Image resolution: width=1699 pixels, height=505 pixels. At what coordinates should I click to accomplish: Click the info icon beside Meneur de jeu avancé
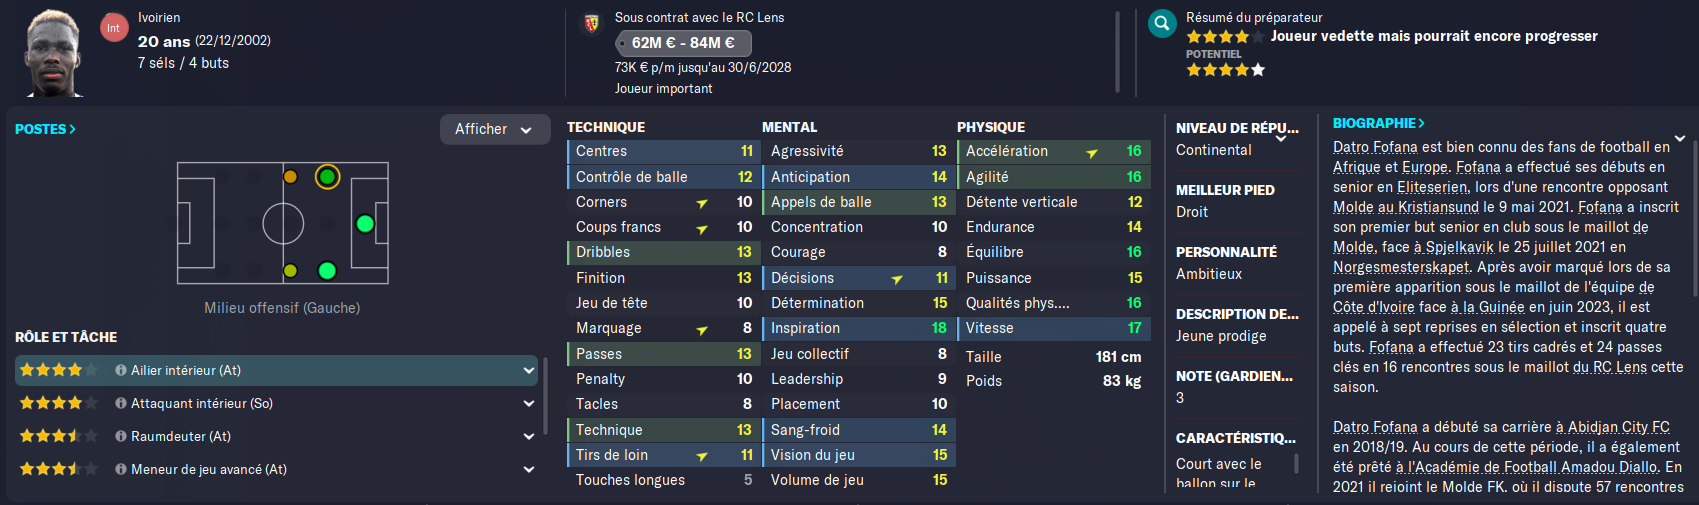click(121, 469)
